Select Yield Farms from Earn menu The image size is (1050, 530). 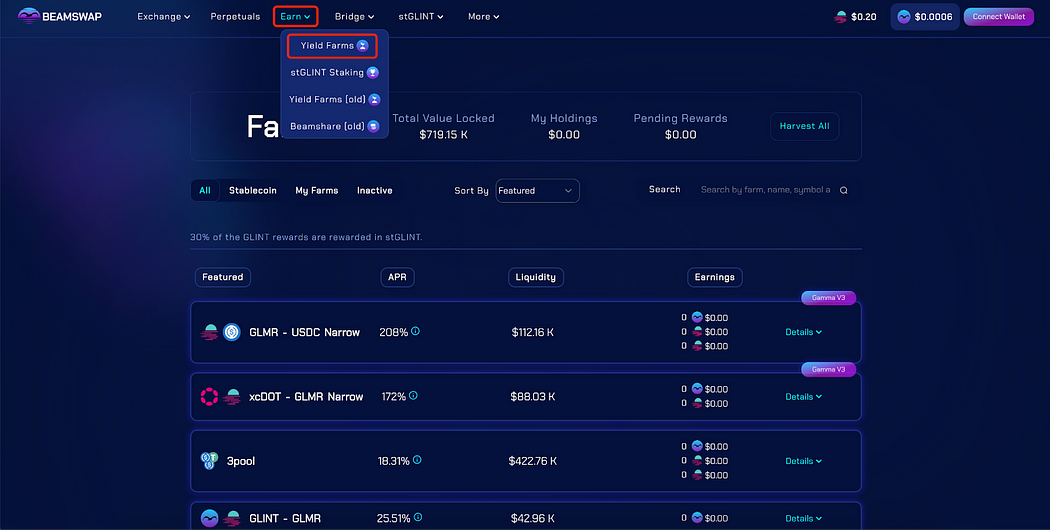(333, 46)
